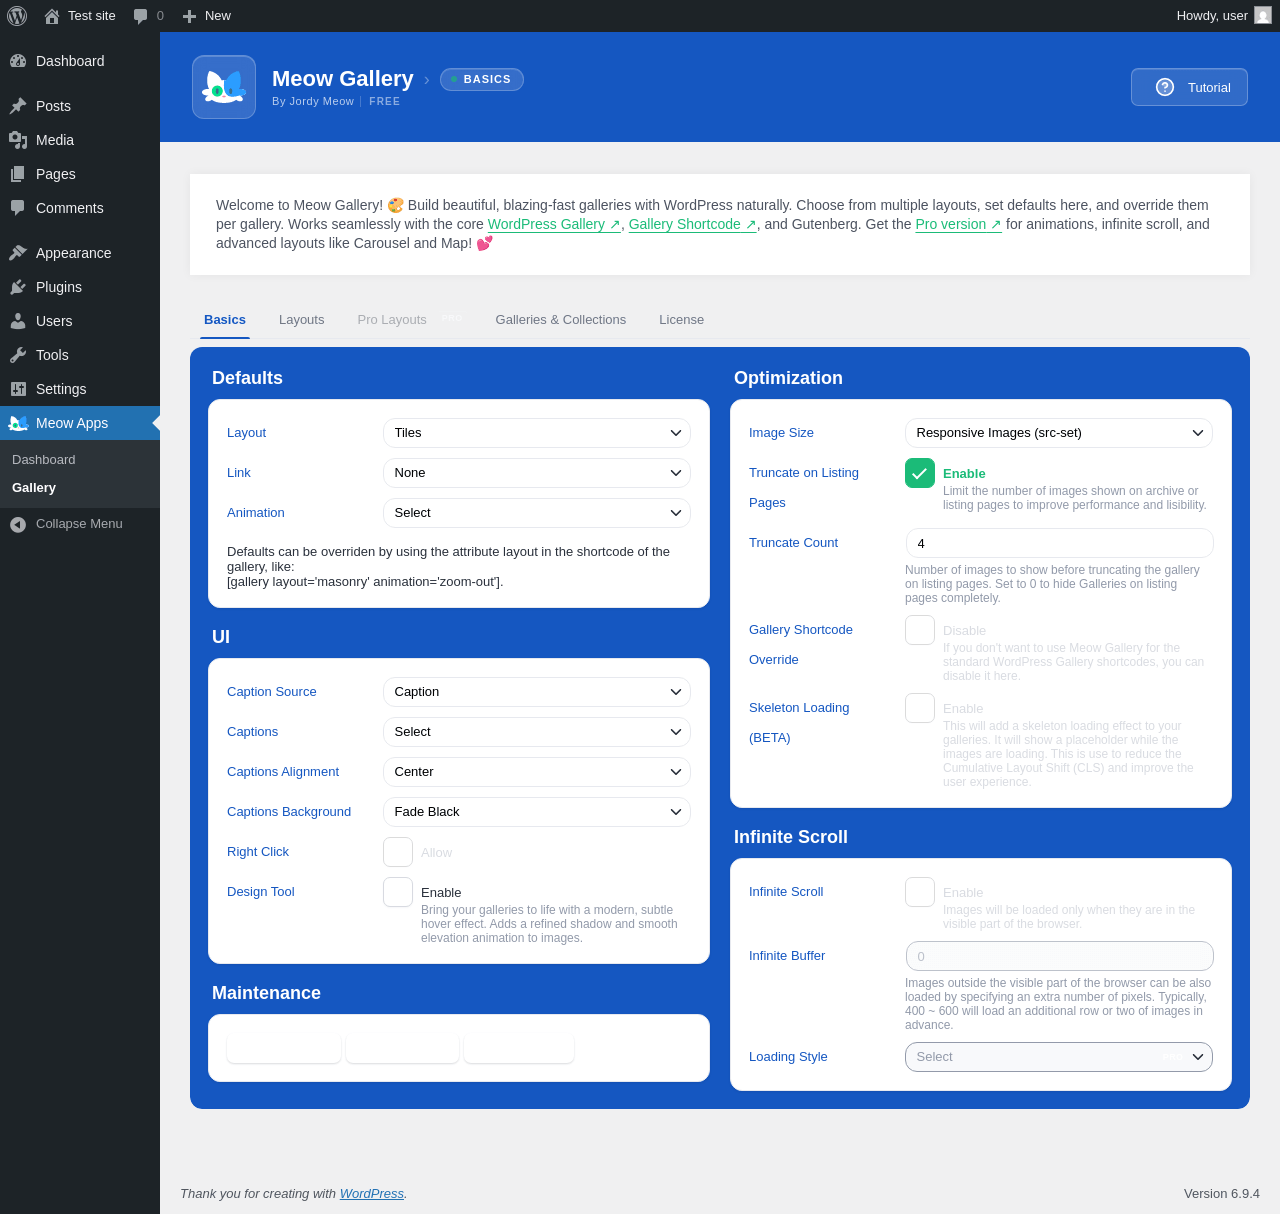Click the Defaults section heading
Viewport: 1280px width, 1214px height.
point(247,378)
